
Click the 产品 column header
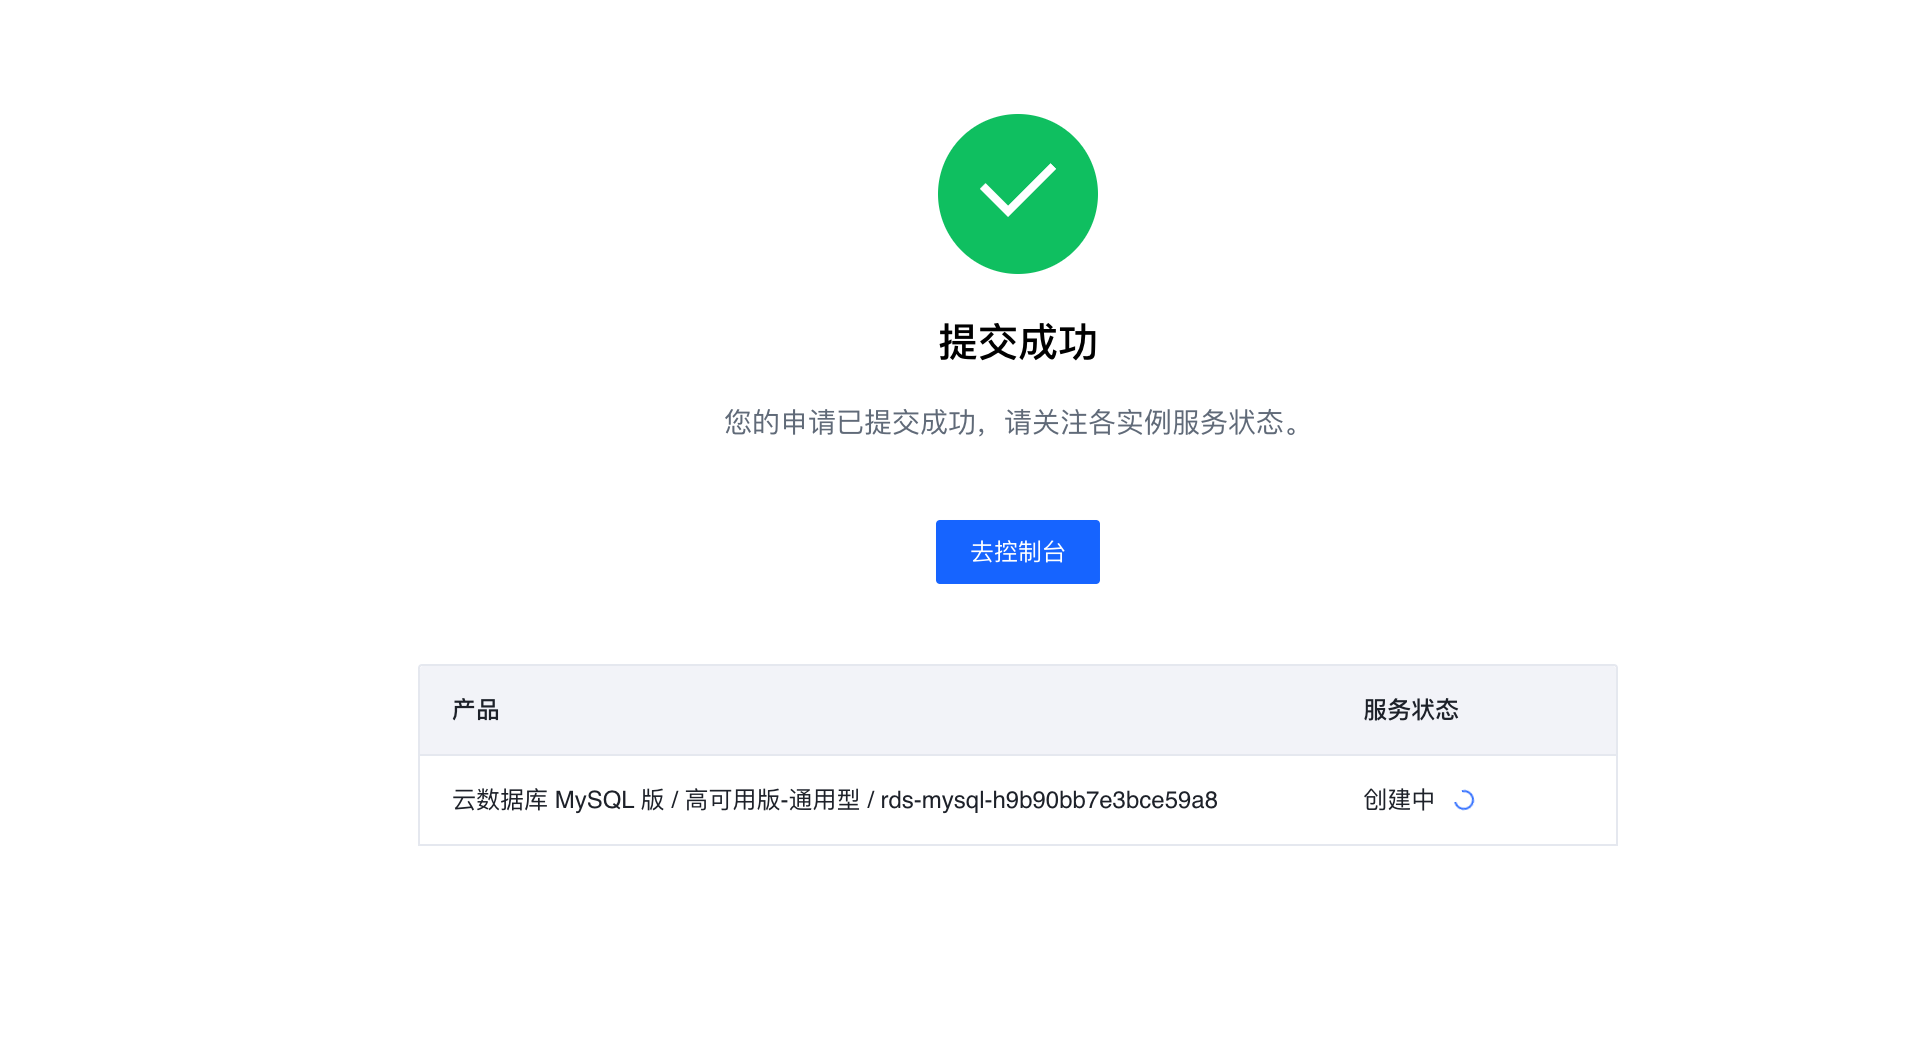[x=475, y=710]
